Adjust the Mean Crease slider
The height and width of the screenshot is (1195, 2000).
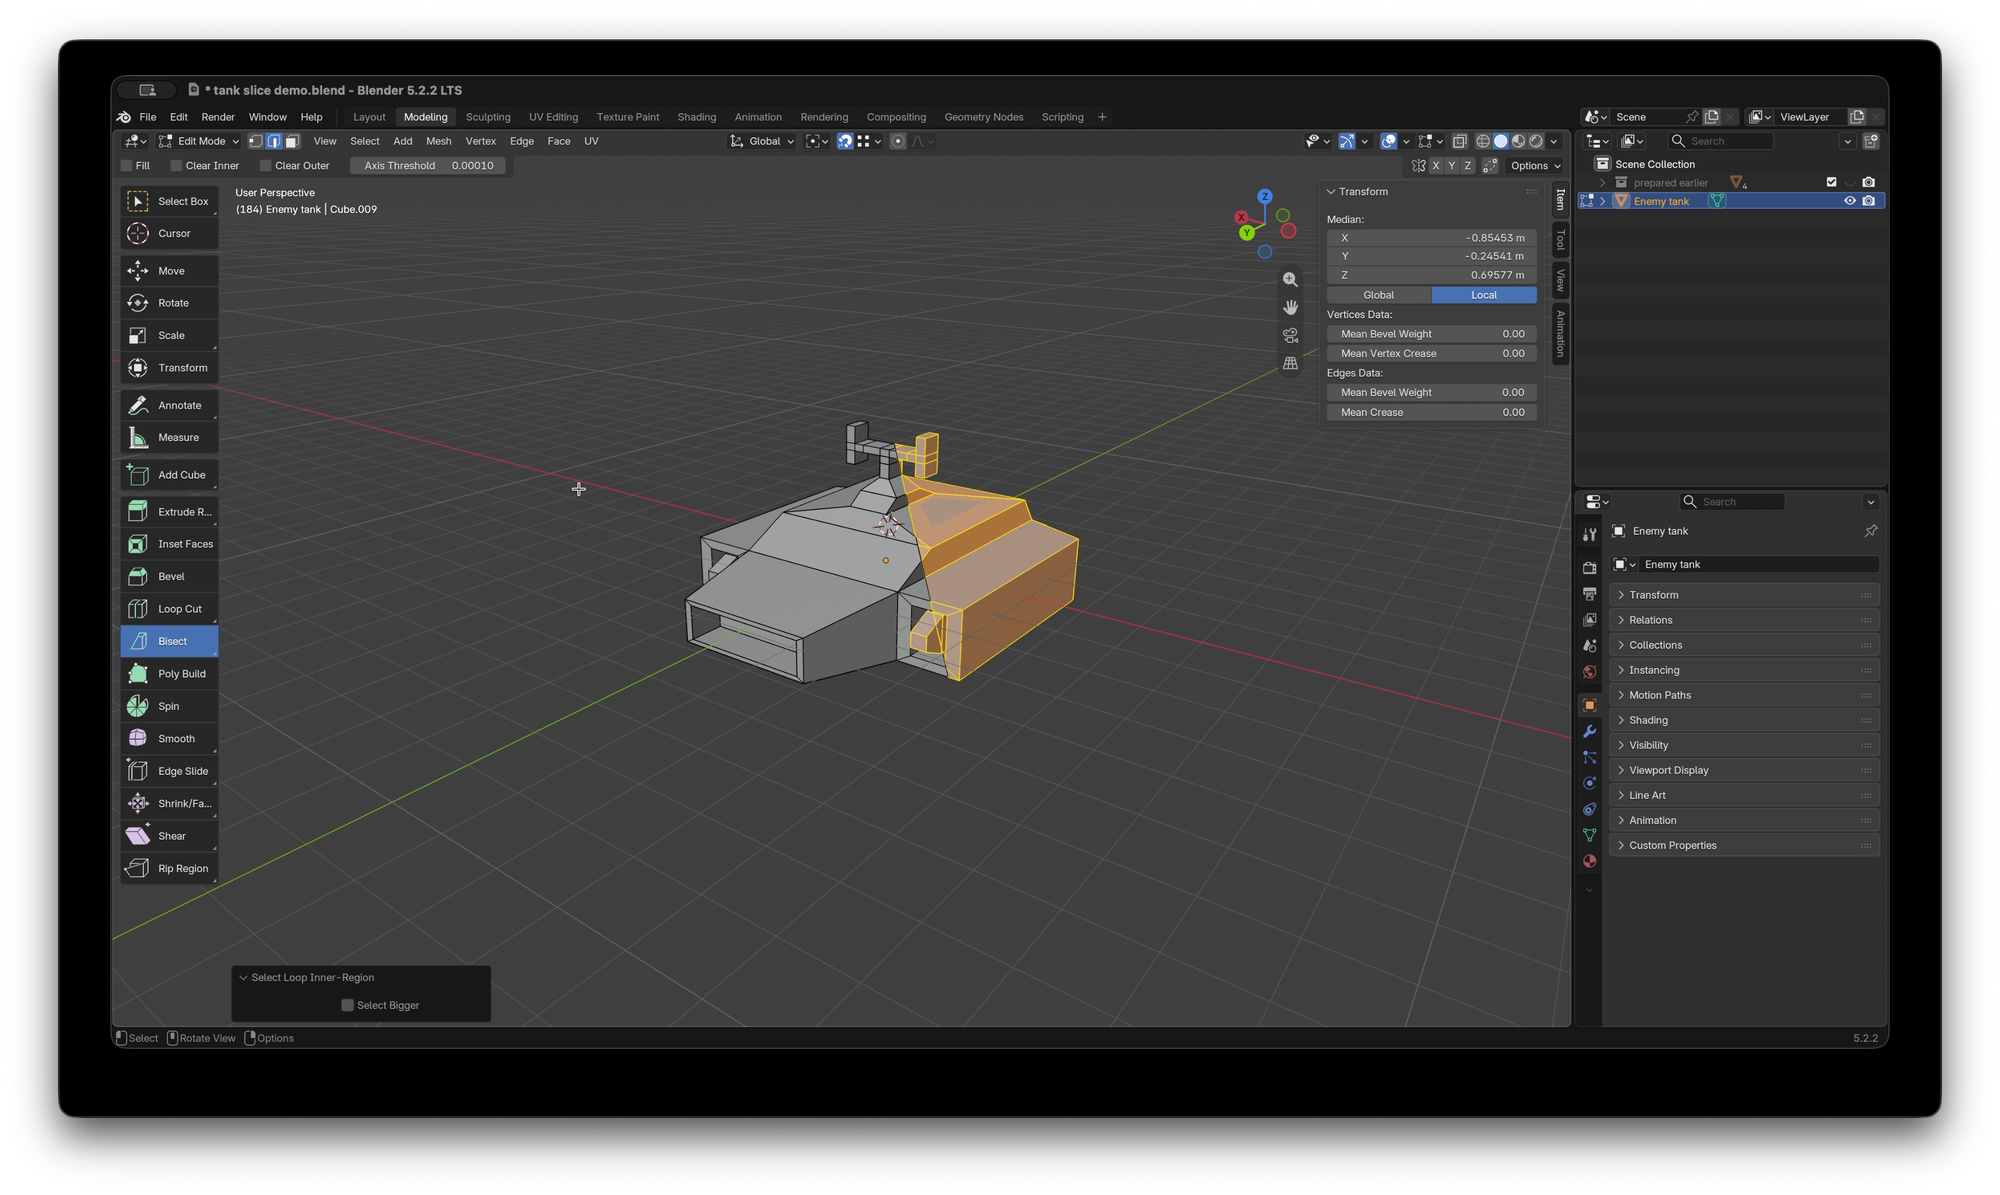coord(1432,412)
